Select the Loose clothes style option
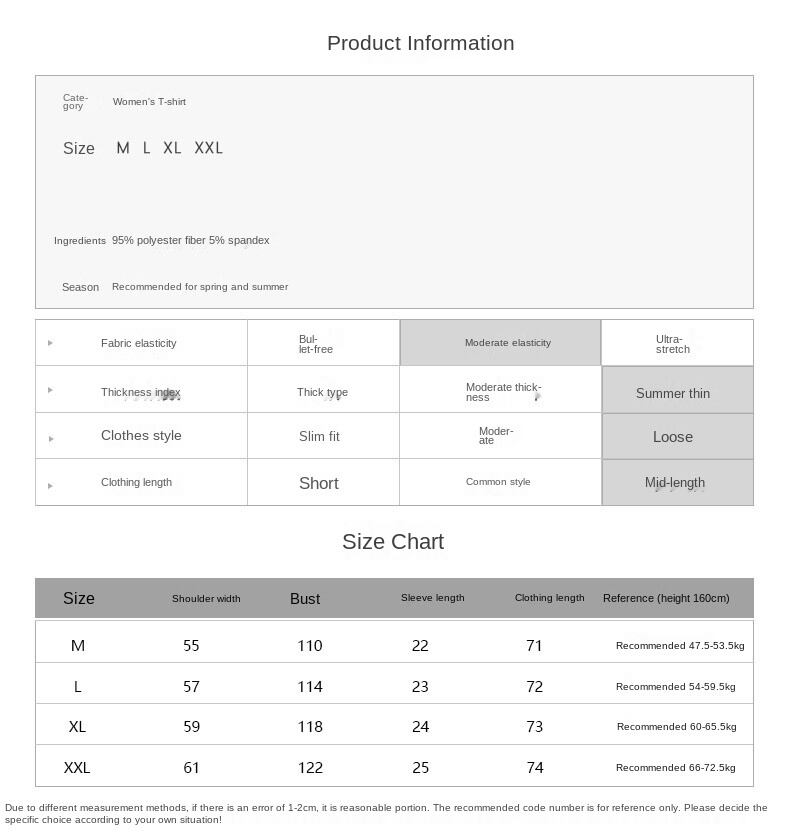The image size is (790, 838). (673, 437)
